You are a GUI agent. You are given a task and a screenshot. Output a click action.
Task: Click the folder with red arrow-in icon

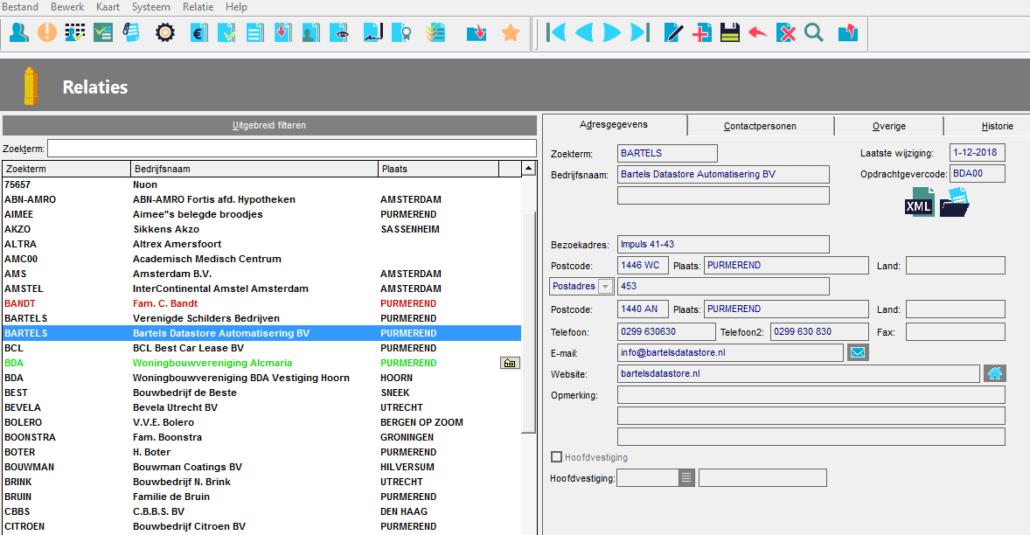476,32
